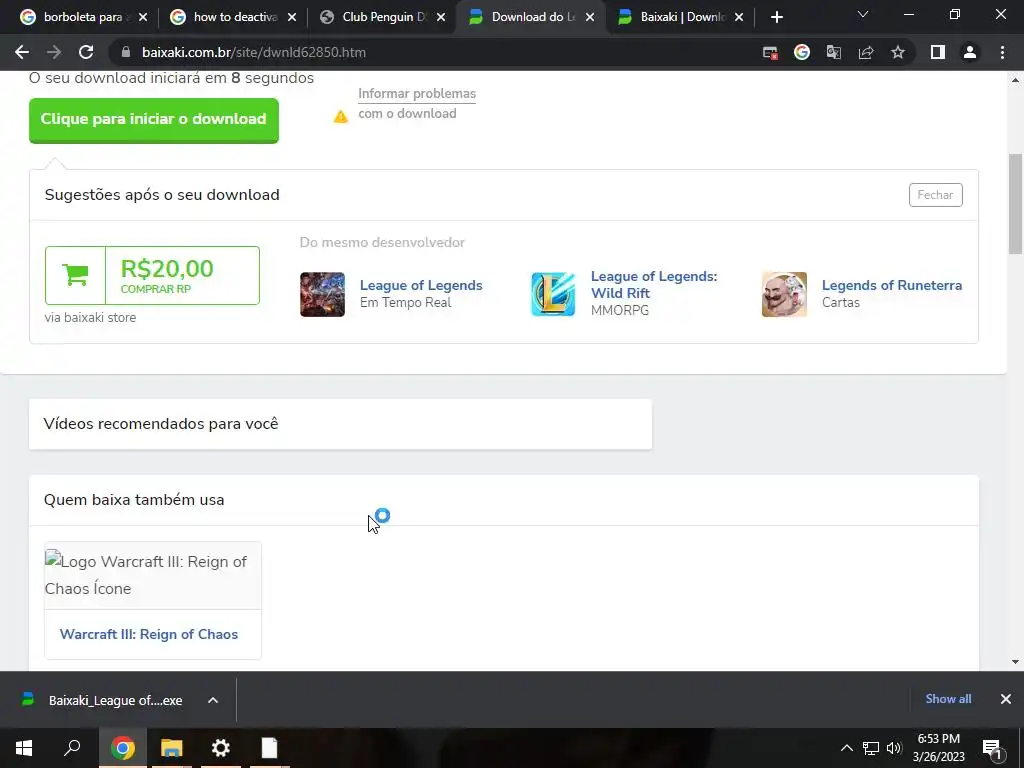Click the Google icon in address bar
Viewport: 1024px width, 768px height.
(802, 52)
